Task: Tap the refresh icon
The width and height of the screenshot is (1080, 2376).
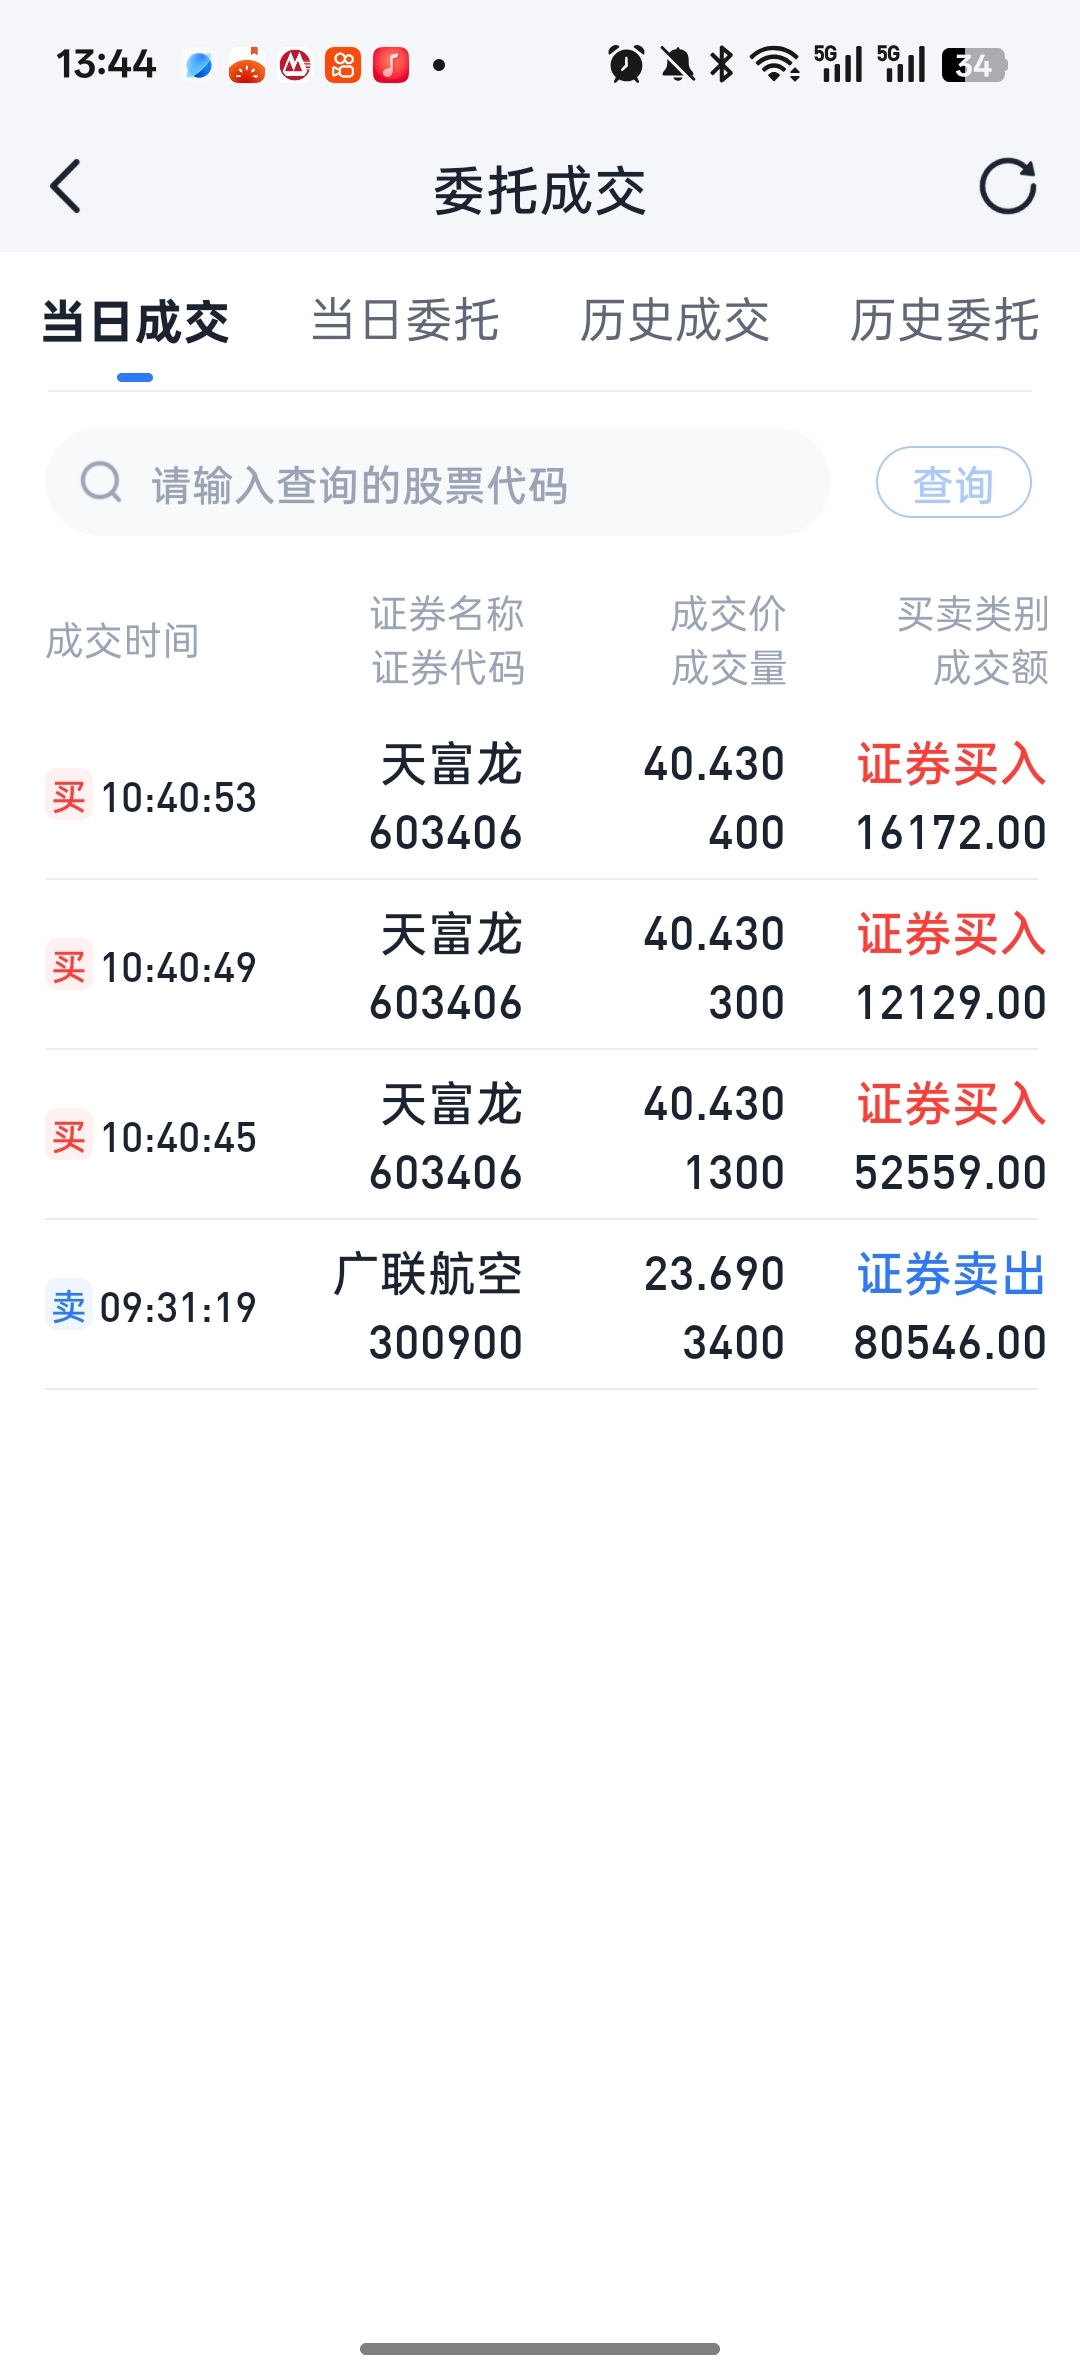Action: tap(1007, 187)
